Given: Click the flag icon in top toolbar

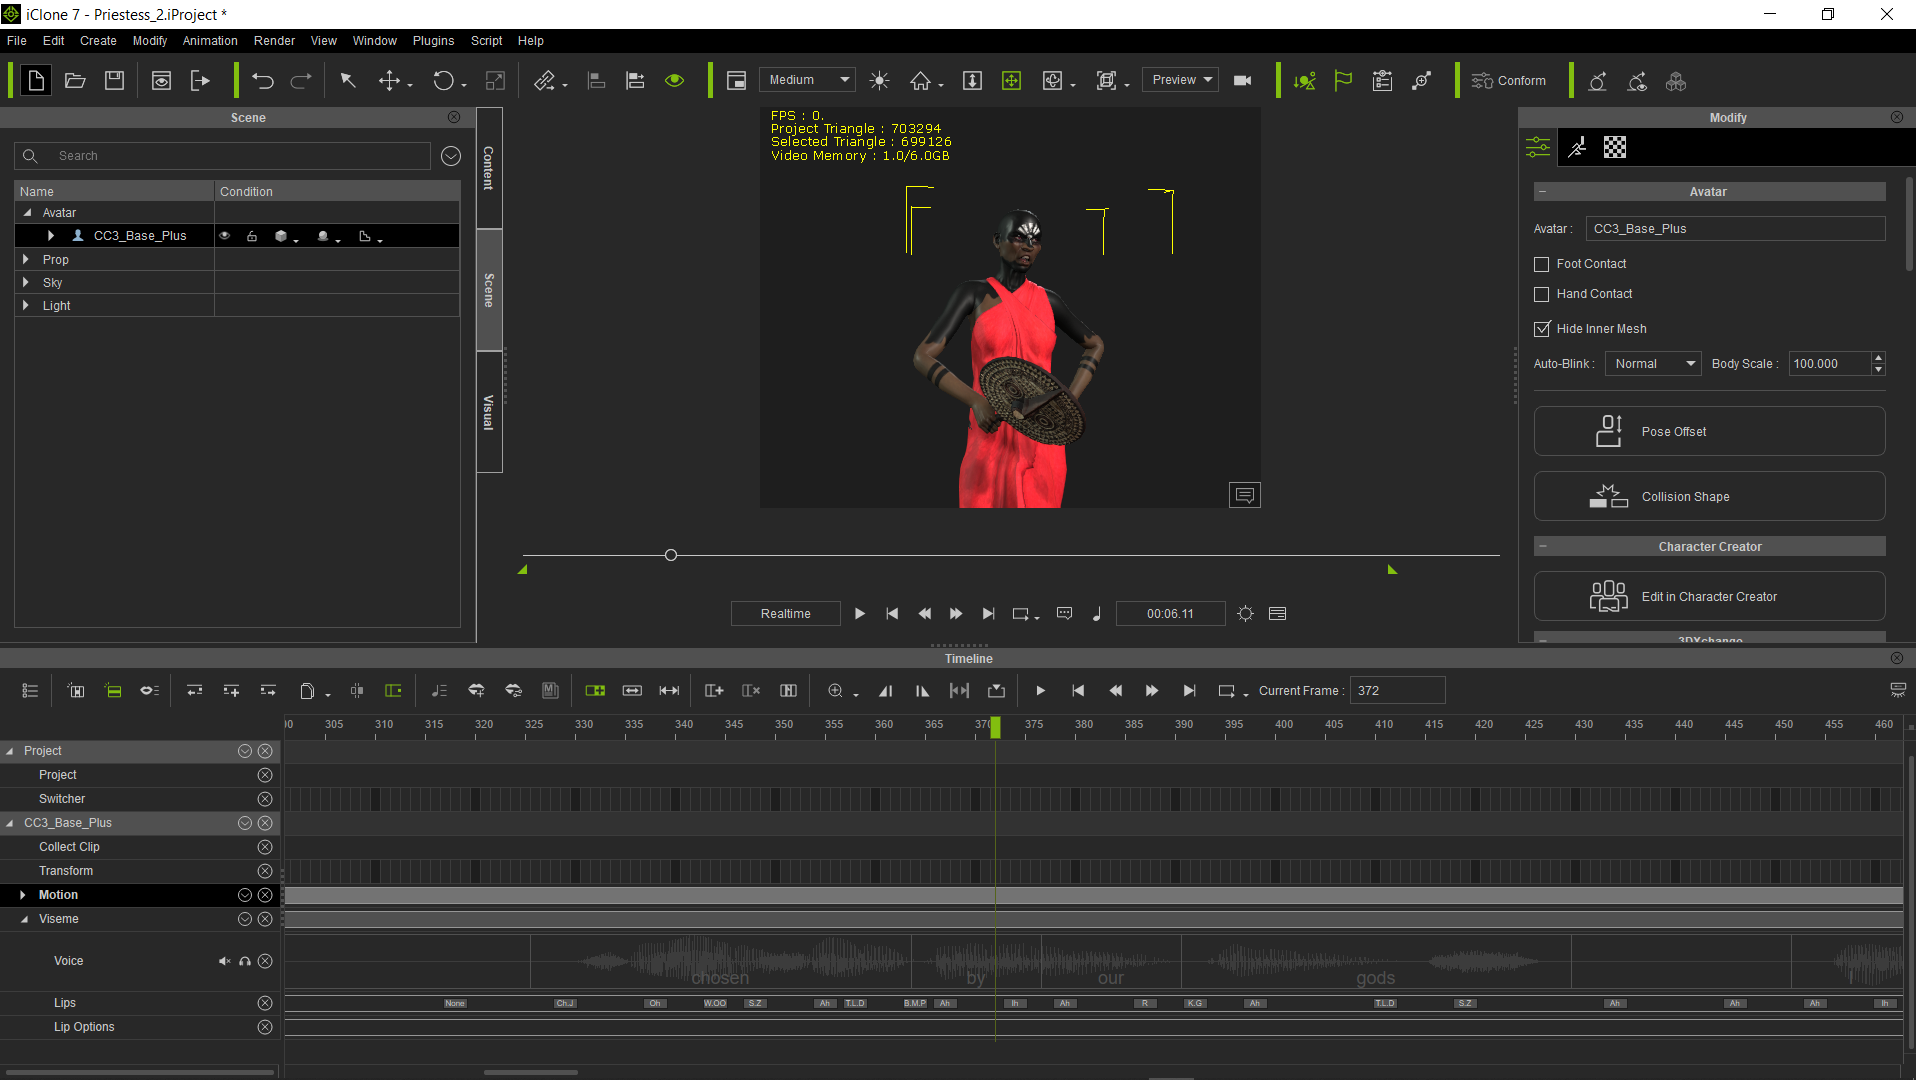Looking at the screenshot, I should point(1343,81).
